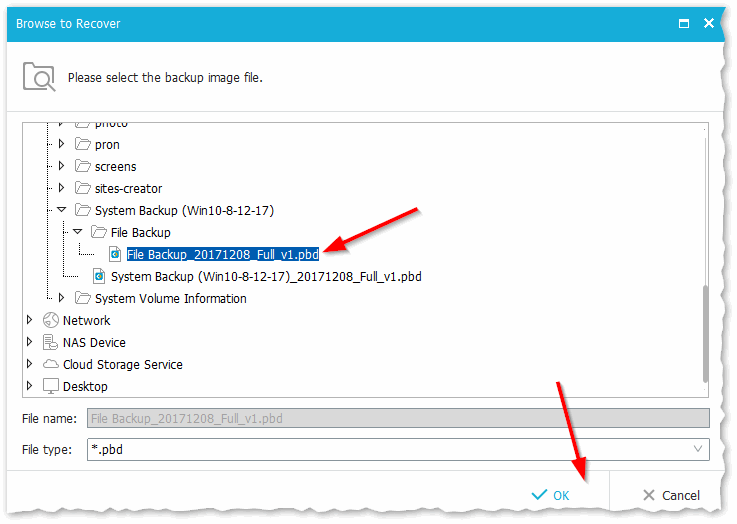The image size is (737, 524).
Task: Expand the Network node
Action: tap(30, 321)
